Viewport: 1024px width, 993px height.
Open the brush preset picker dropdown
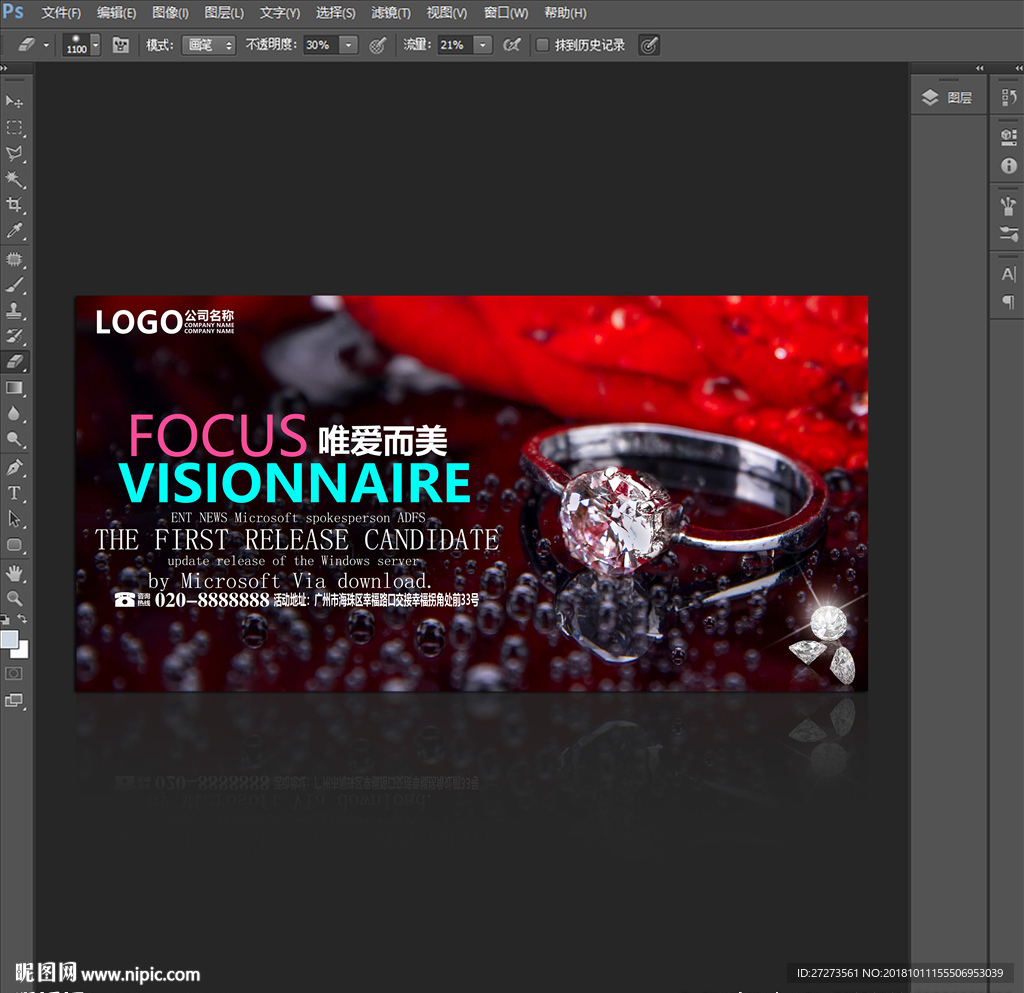95,45
